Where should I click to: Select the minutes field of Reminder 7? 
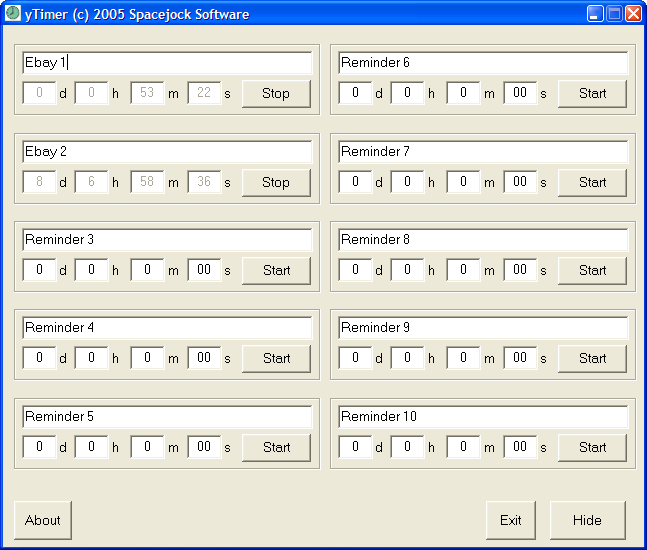(x=463, y=182)
